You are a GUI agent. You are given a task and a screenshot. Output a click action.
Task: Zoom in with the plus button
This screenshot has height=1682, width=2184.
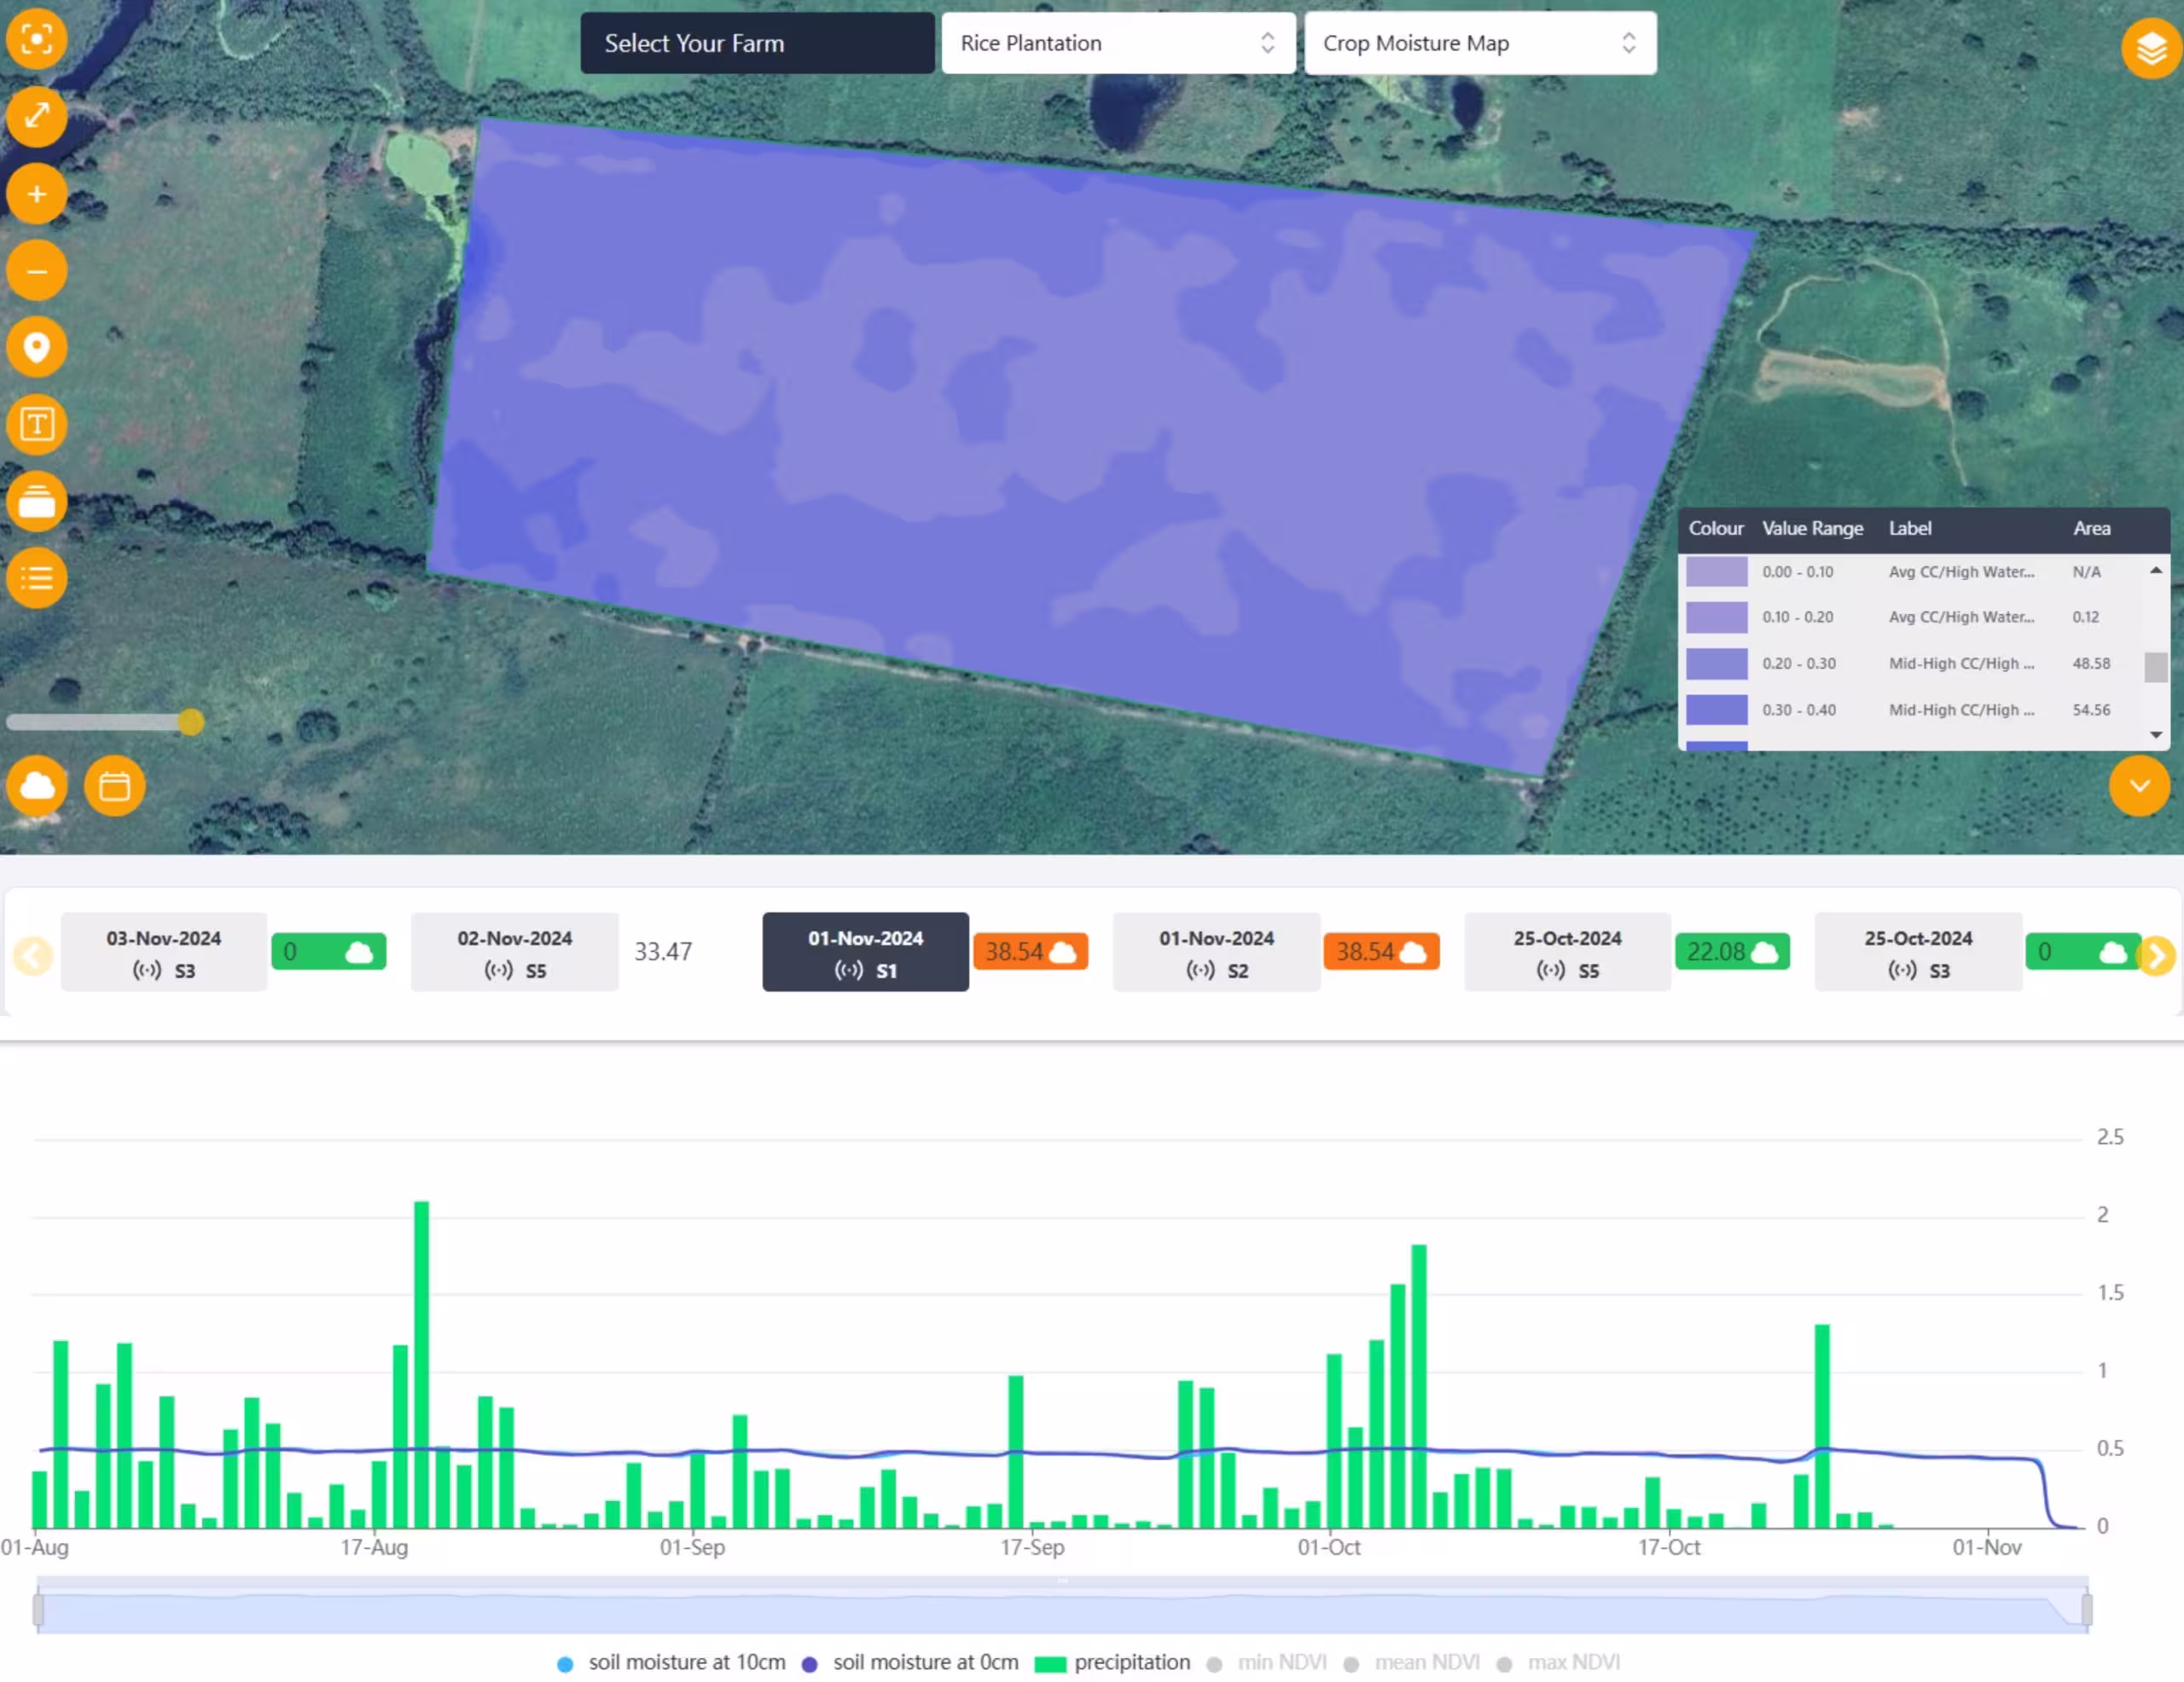(37, 194)
